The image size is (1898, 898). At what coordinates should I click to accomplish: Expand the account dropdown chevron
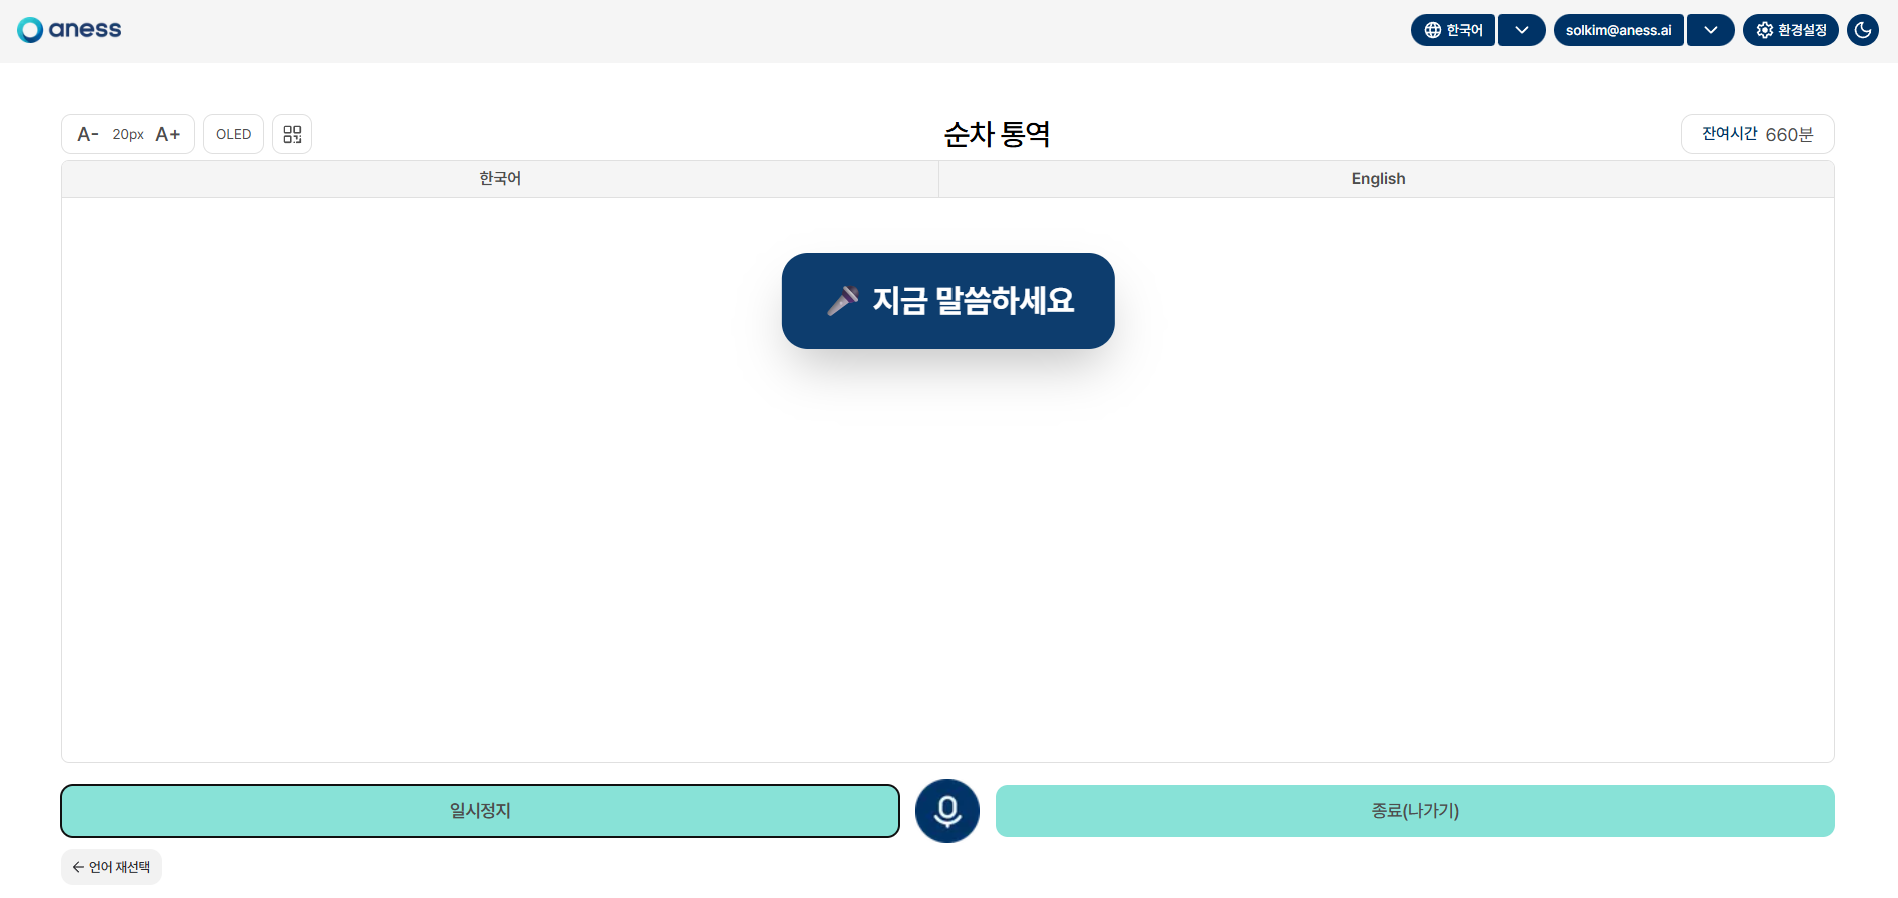coord(1711,30)
